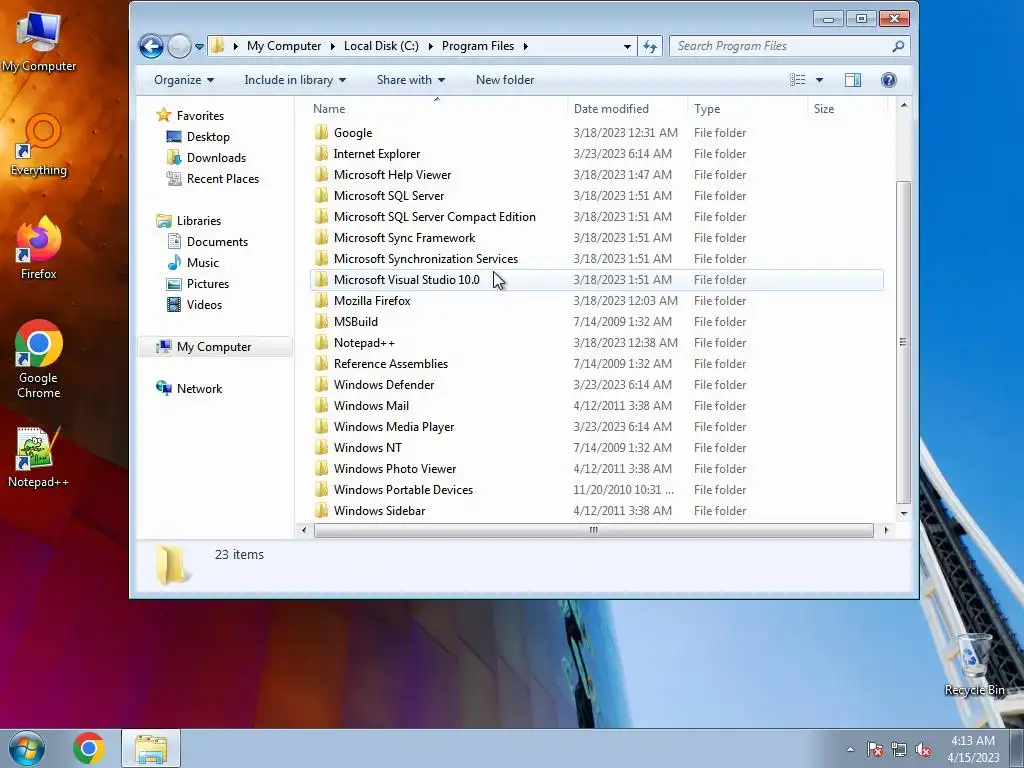Click My Computer in the breadcrumb
The height and width of the screenshot is (768, 1024).
[x=284, y=46]
